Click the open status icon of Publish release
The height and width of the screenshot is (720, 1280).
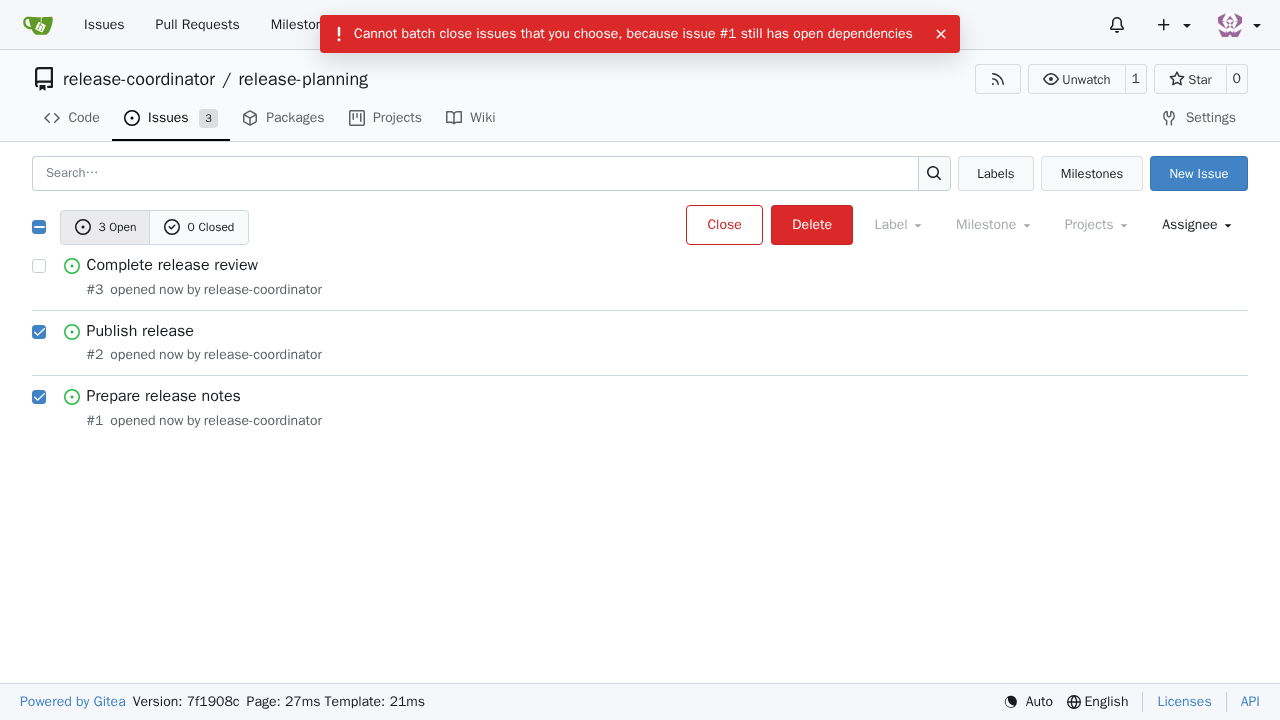pos(72,332)
